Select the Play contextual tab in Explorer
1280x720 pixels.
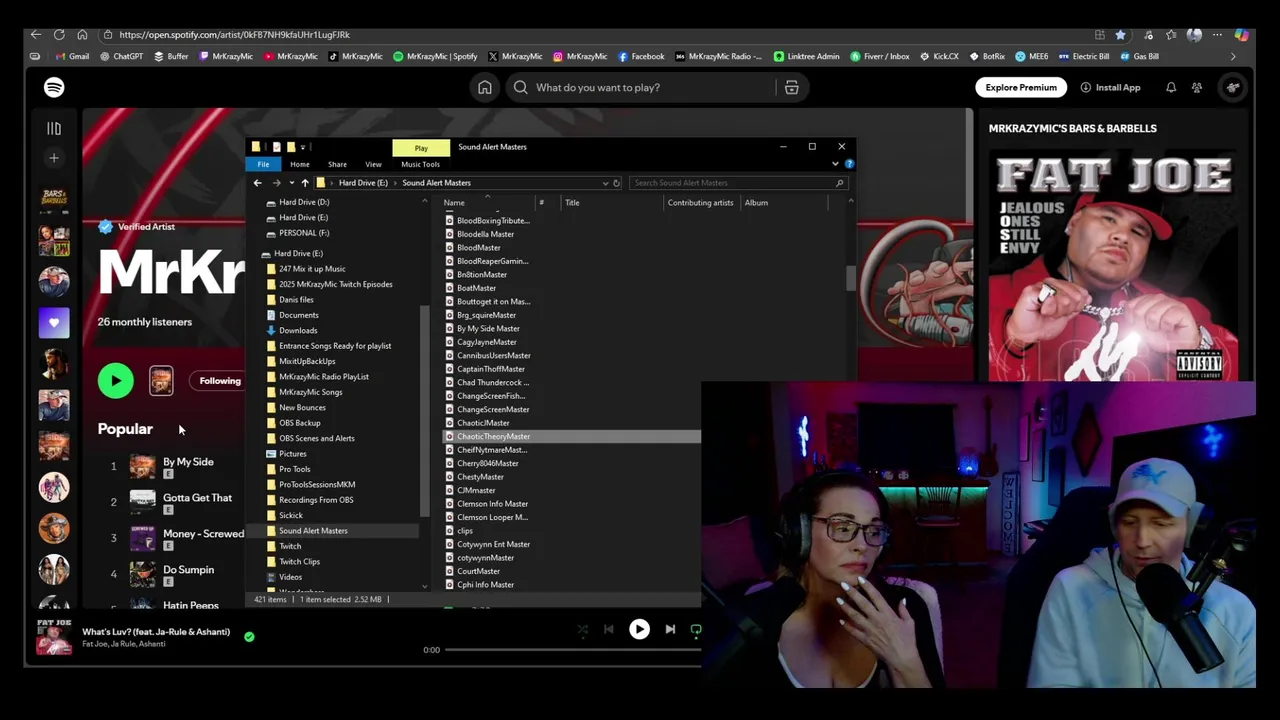click(421, 148)
